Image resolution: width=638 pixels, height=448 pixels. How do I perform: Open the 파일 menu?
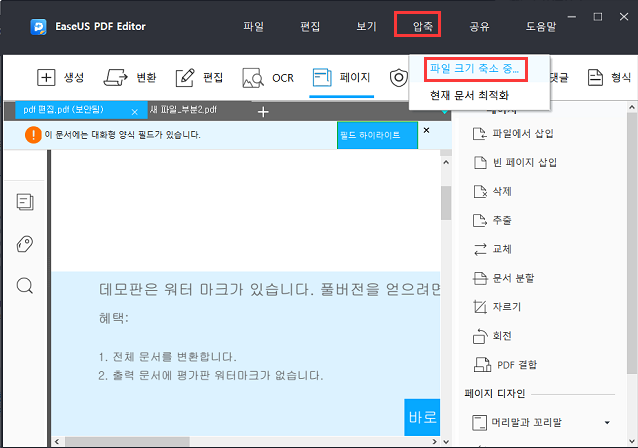[x=253, y=26]
